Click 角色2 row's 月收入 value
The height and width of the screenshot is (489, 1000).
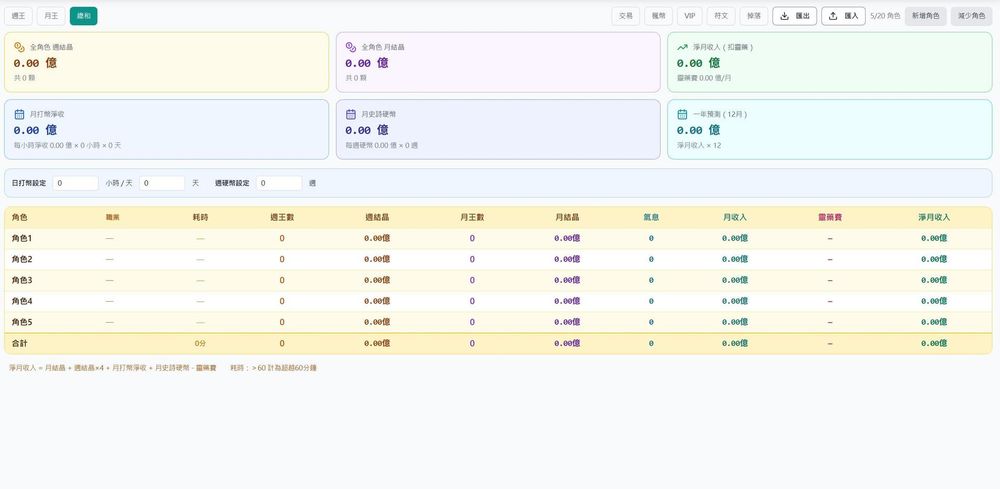click(x=735, y=259)
